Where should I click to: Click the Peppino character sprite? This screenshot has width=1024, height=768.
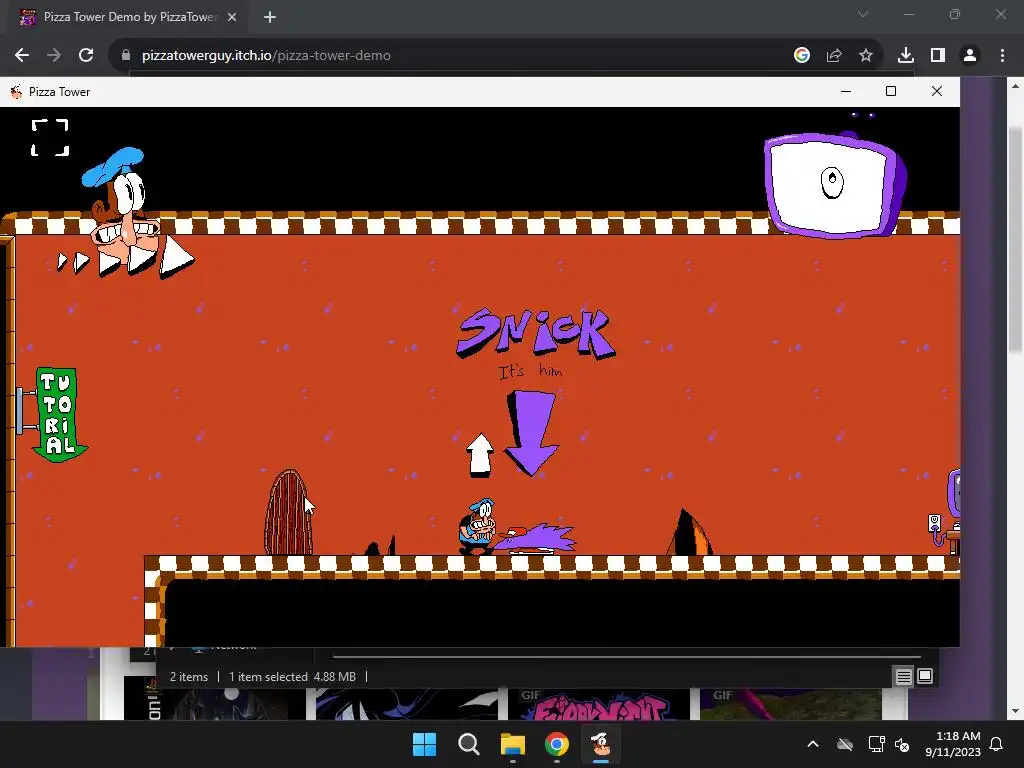[477, 526]
